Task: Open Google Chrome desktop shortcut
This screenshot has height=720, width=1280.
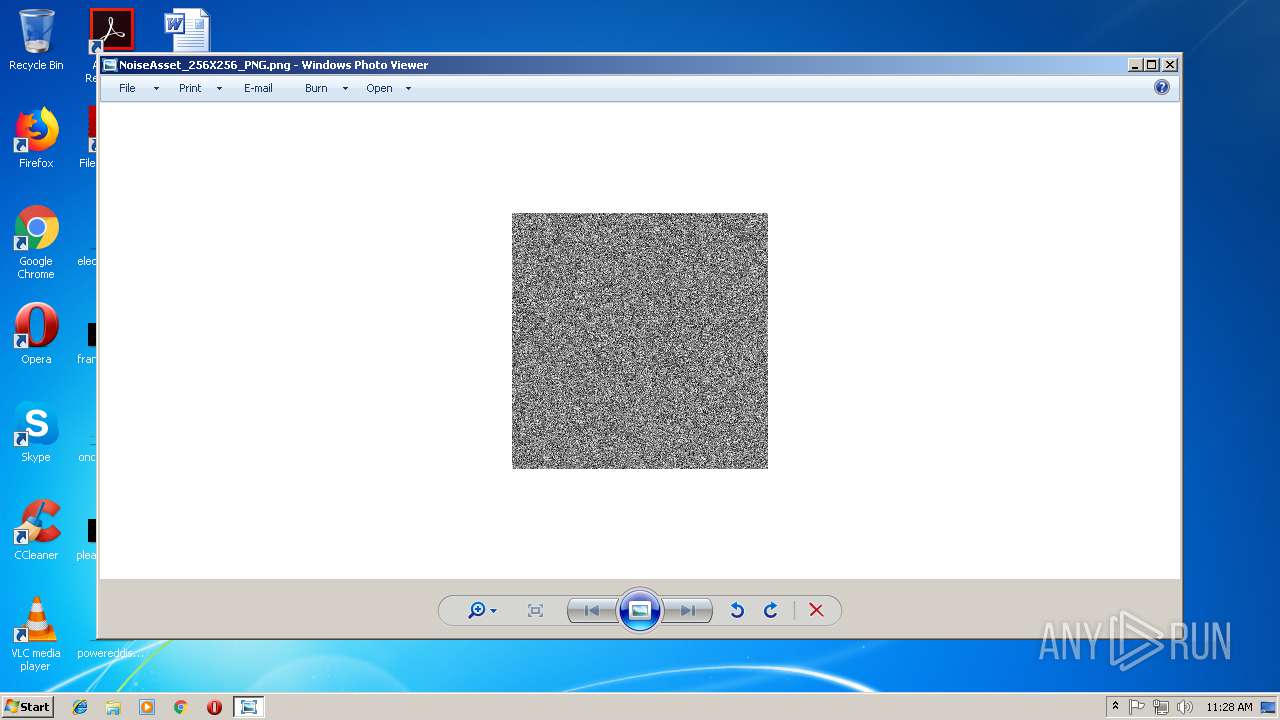Action: [x=36, y=242]
